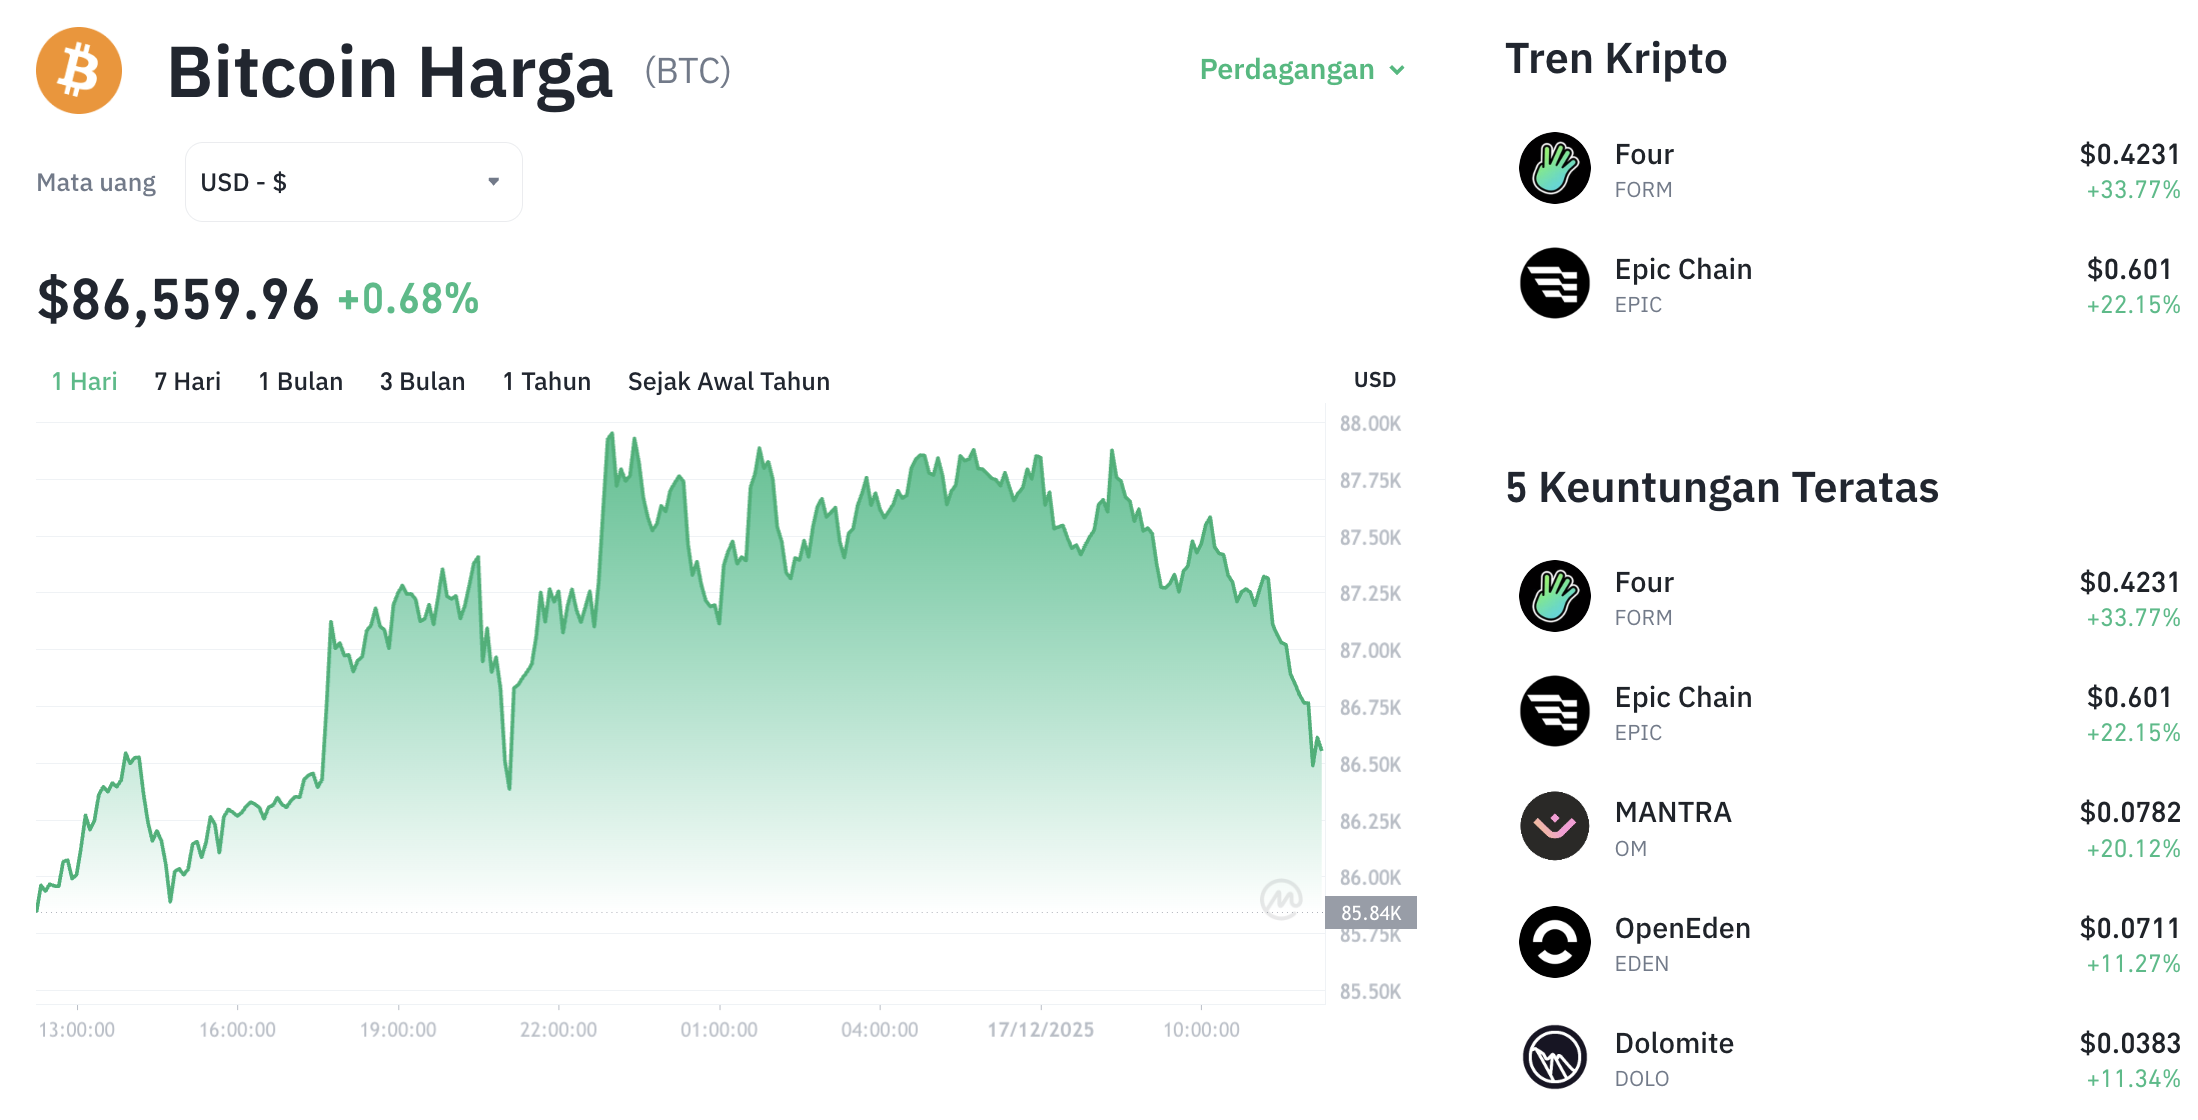Screen dimensions: 2198x1120
Task: Enable the 1 Tahun time range
Action: [546, 381]
